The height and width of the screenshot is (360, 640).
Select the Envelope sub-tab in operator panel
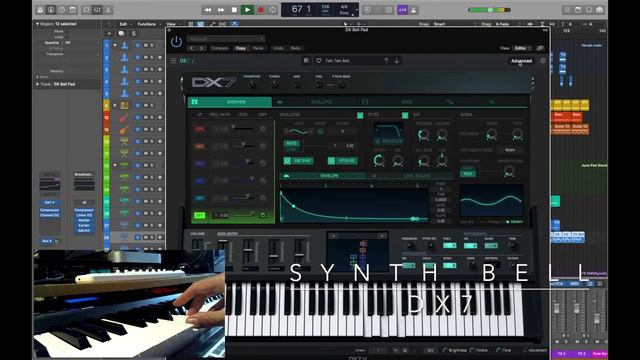(323, 176)
